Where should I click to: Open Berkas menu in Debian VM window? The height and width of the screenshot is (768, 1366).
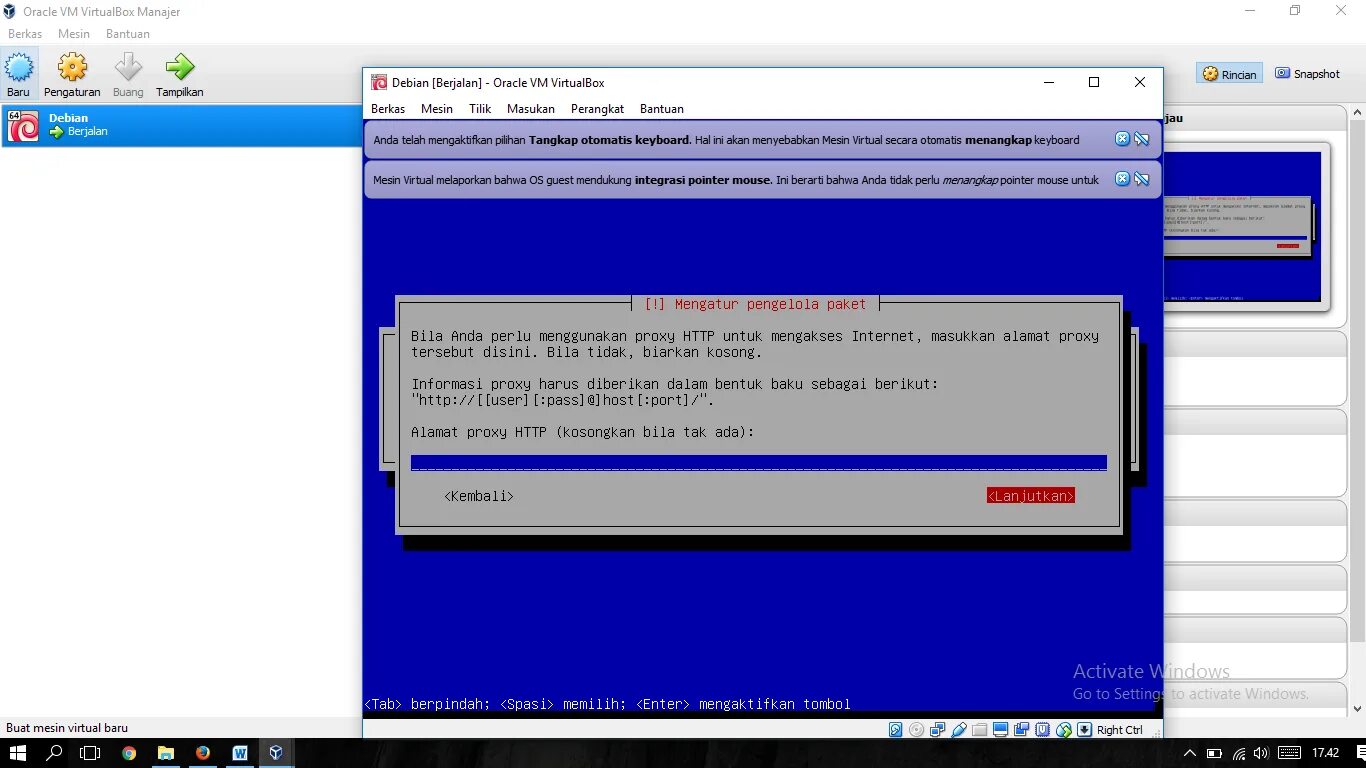click(388, 109)
